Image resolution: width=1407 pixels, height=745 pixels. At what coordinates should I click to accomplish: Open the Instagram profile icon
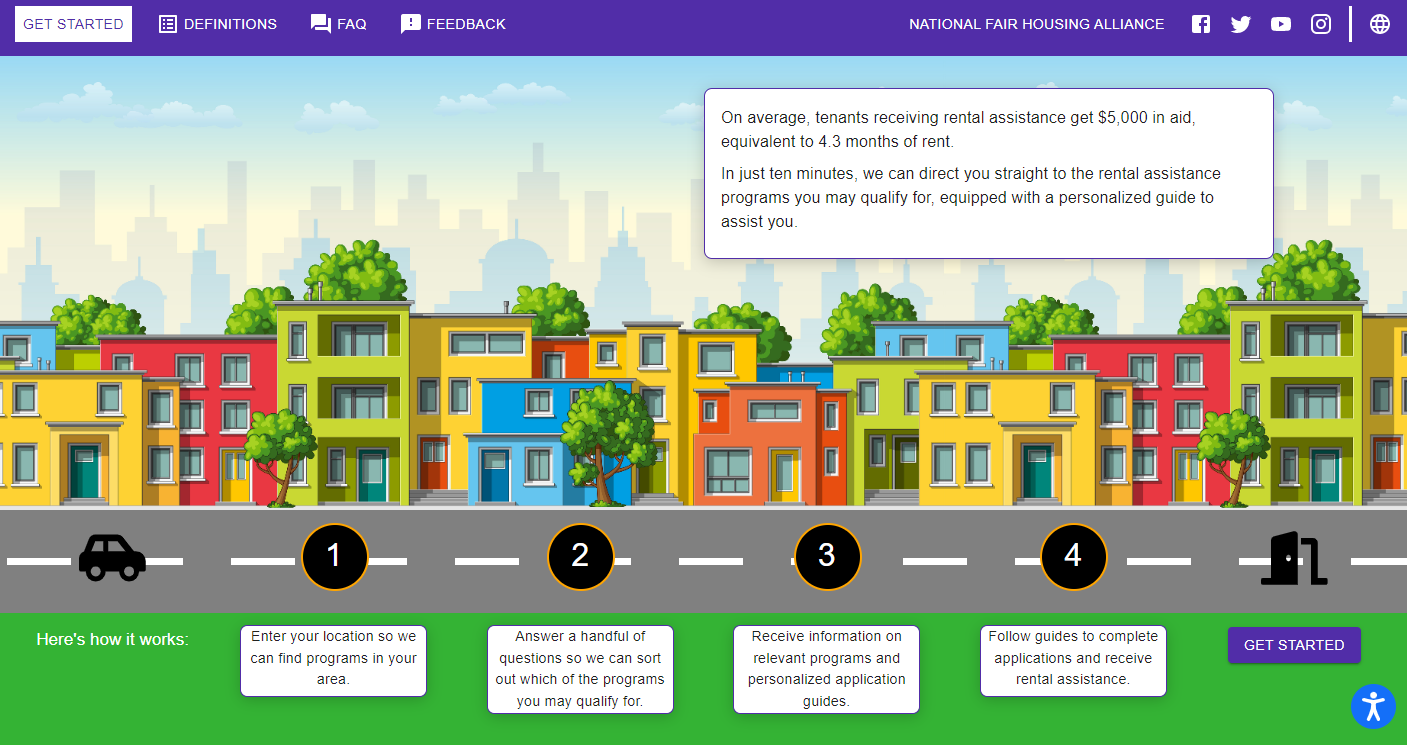1321,24
